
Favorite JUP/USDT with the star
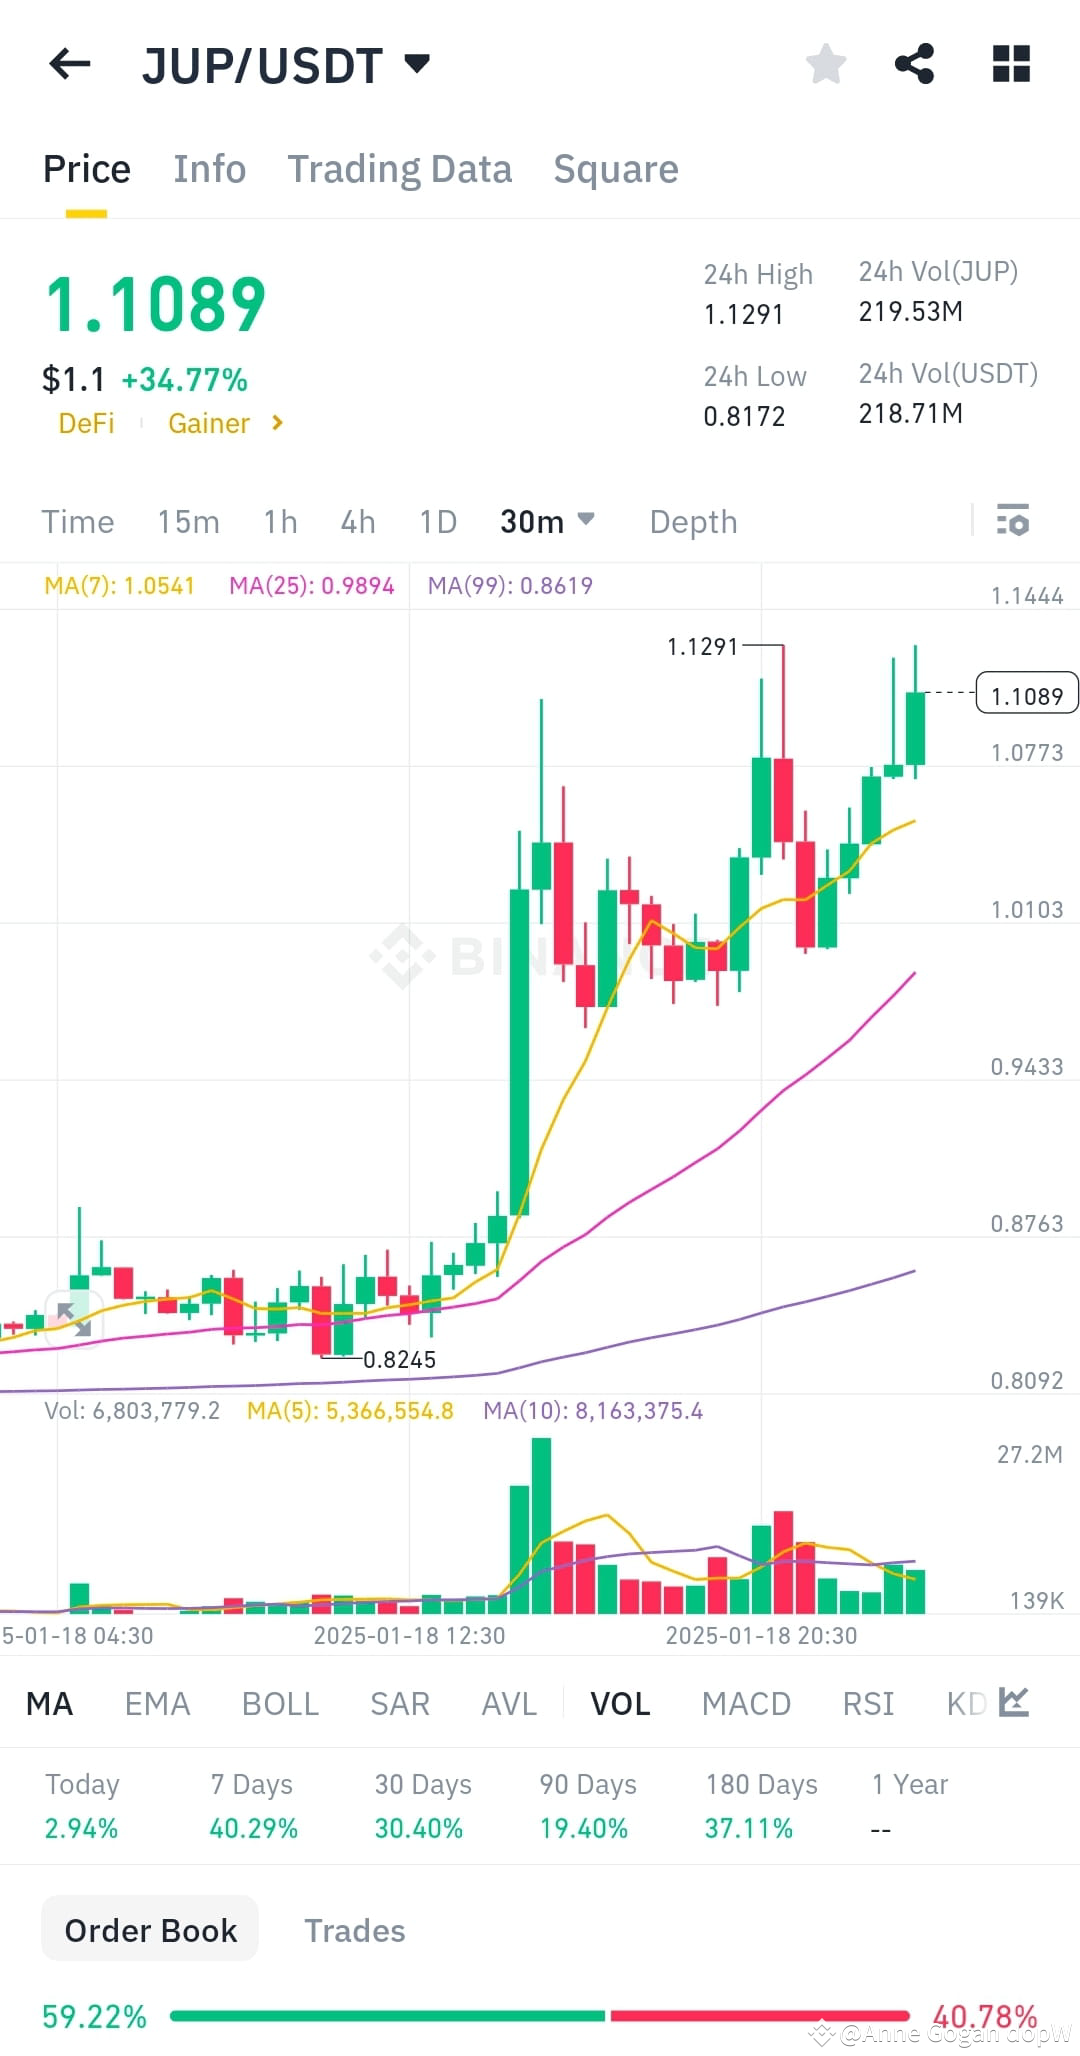point(826,64)
